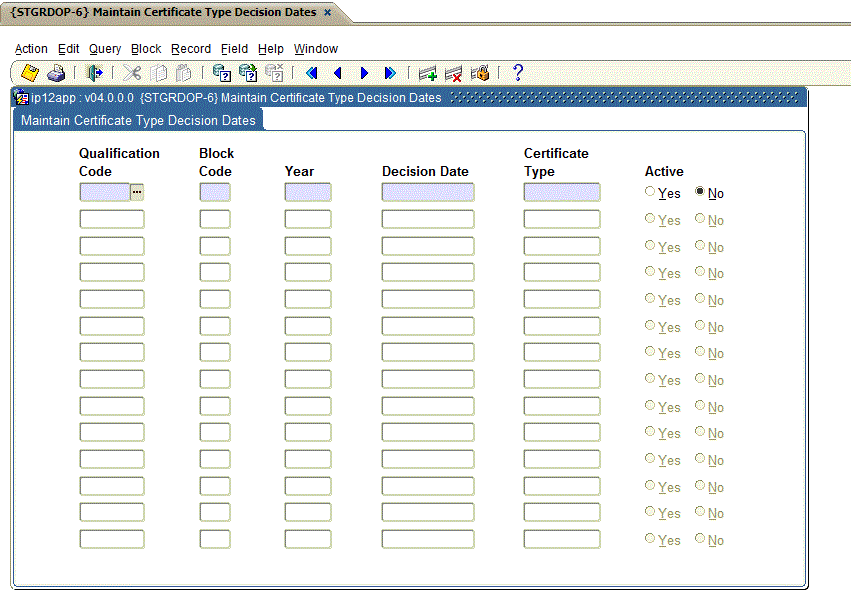853x599 pixels.
Task: Open the Query menu
Action: 105,49
